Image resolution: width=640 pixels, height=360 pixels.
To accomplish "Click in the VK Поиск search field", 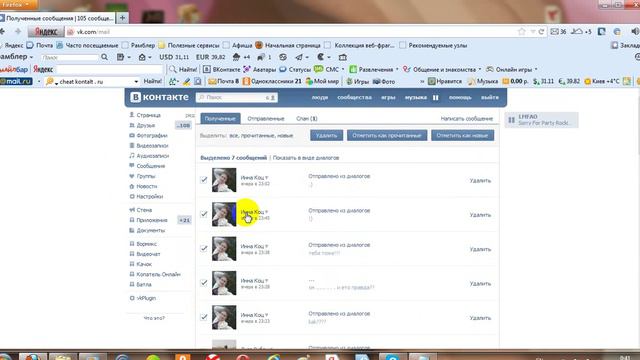I will (x=237, y=98).
